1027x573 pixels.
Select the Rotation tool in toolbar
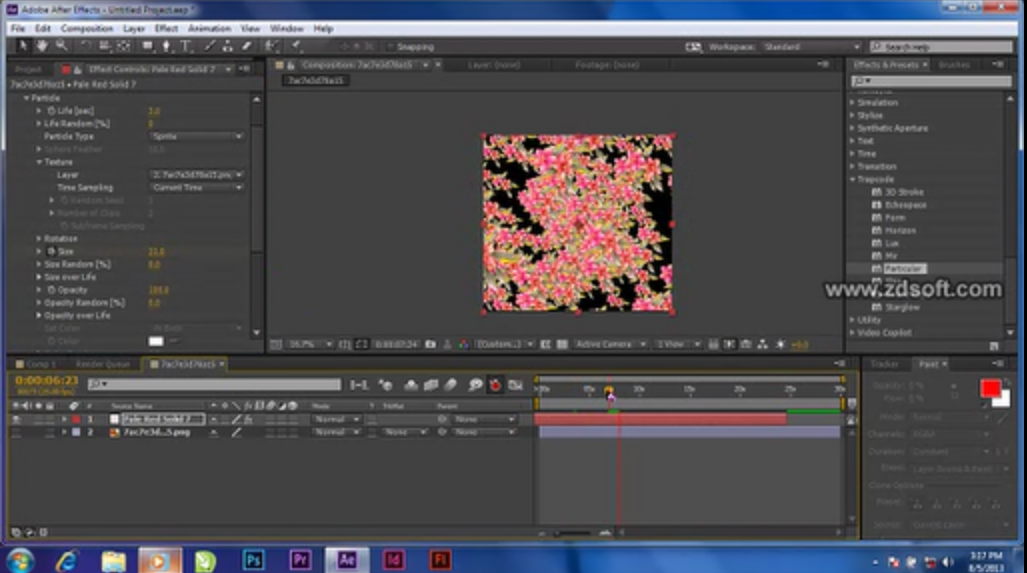point(86,46)
